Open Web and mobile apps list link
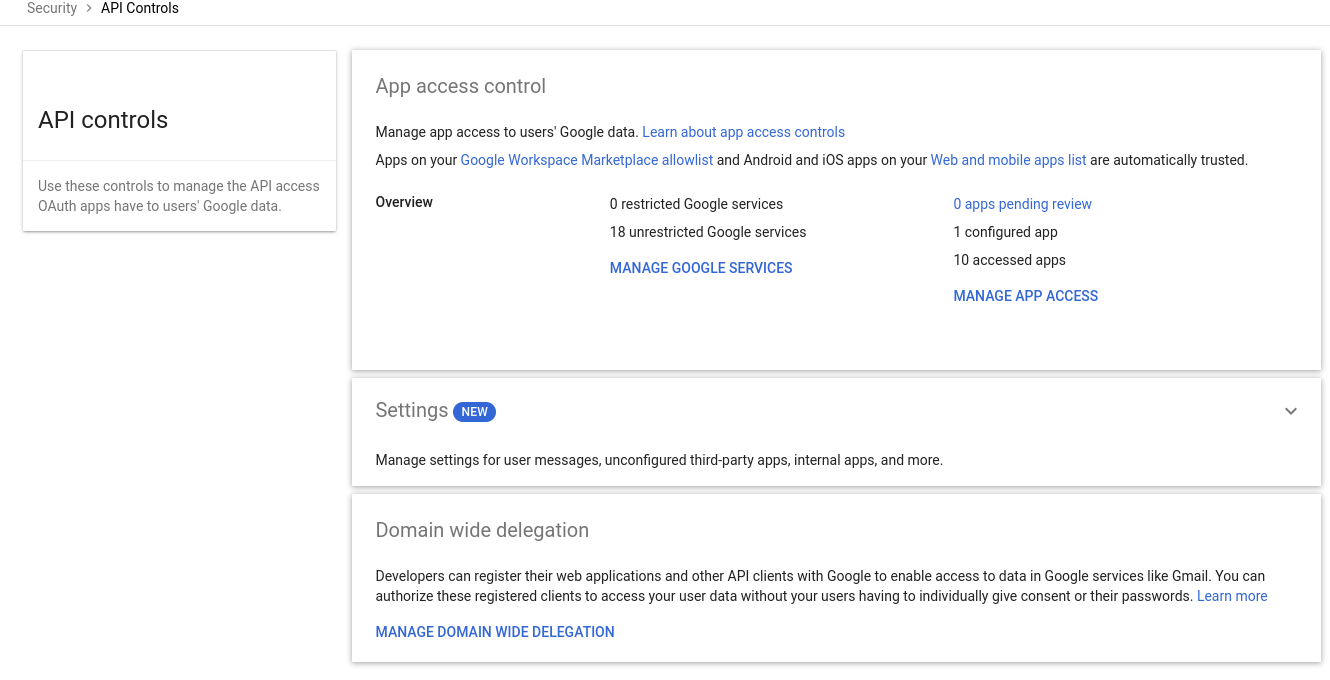 (x=1008, y=160)
